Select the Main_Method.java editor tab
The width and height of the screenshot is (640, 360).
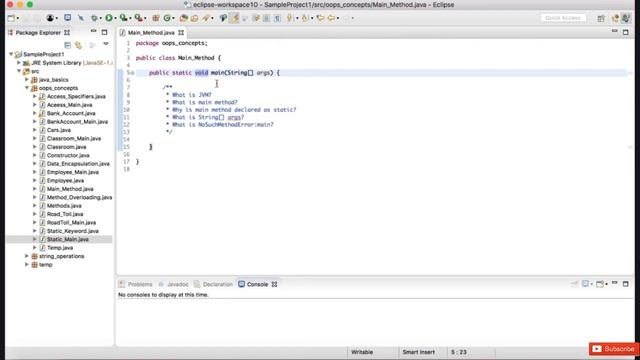pyautogui.click(x=151, y=33)
